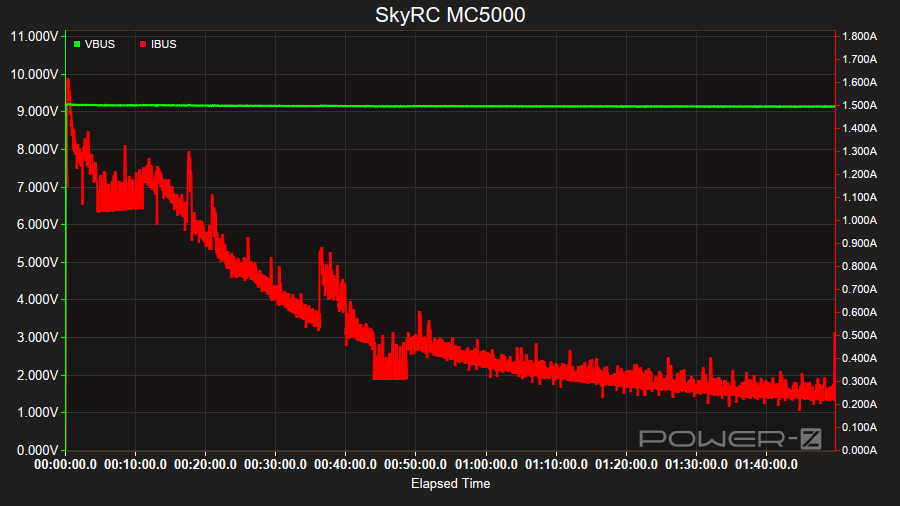This screenshot has width=900, height=506.
Task: Click the 6.000V voltage axis label
Action: coord(37,225)
